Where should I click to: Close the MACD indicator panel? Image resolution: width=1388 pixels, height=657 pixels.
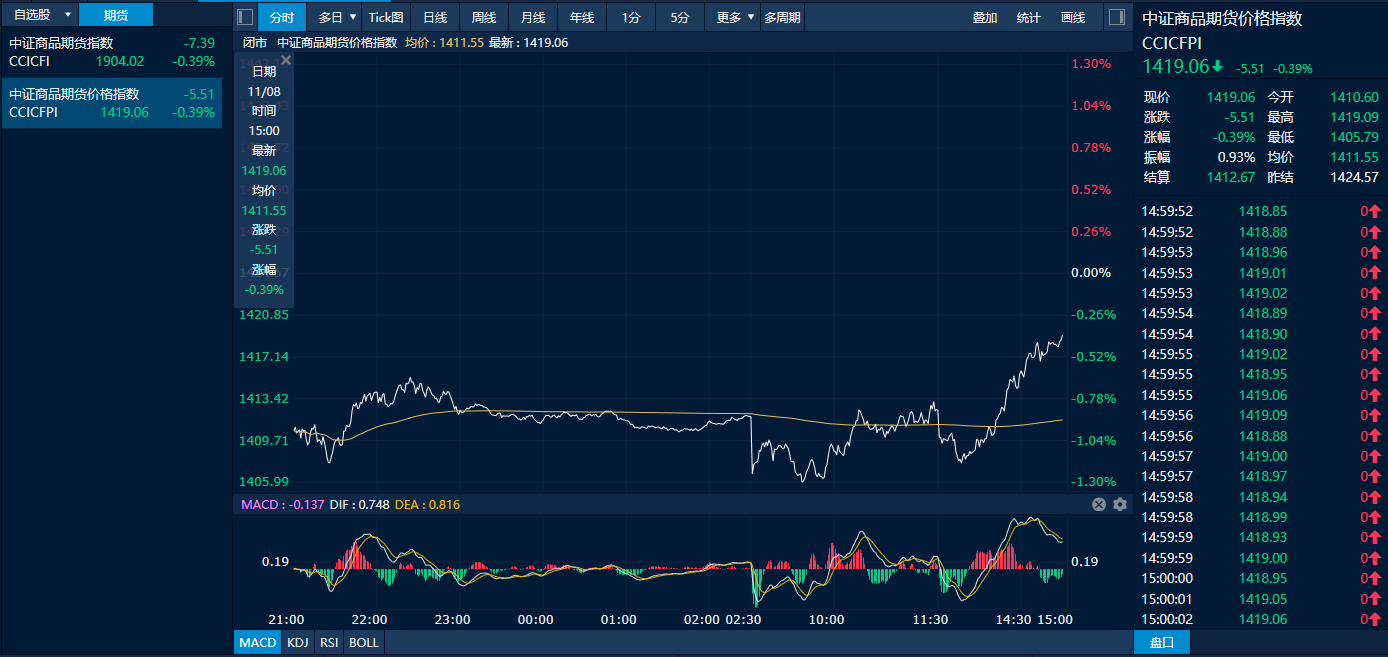[x=1099, y=505]
